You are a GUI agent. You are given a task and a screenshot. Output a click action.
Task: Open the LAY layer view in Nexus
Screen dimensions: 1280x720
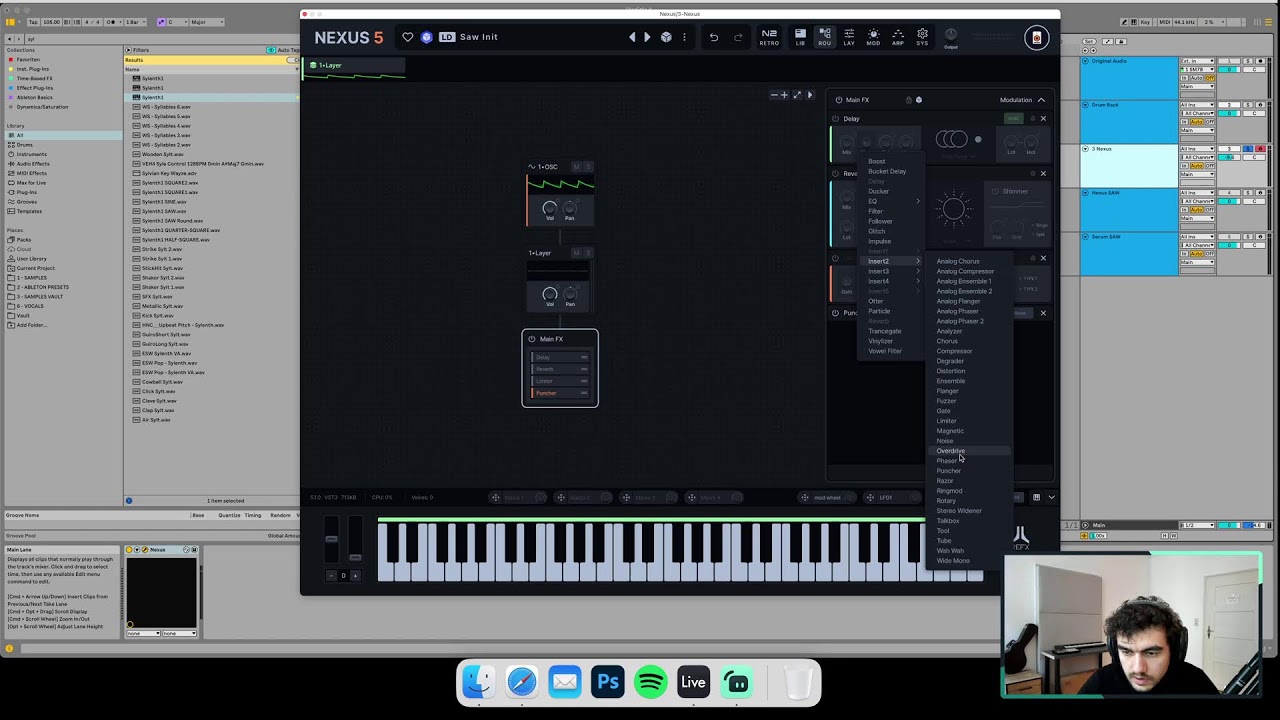[849, 37]
